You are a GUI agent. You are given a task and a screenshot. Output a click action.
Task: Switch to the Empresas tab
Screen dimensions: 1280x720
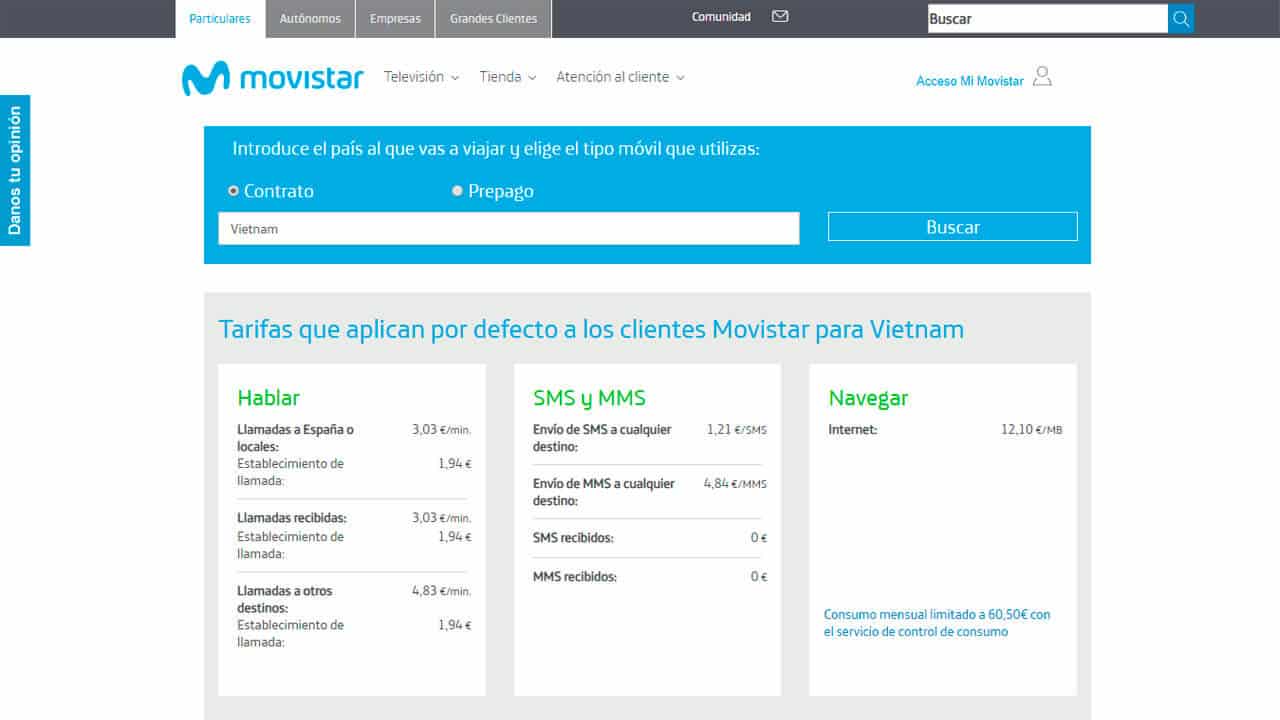tap(395, 19)
